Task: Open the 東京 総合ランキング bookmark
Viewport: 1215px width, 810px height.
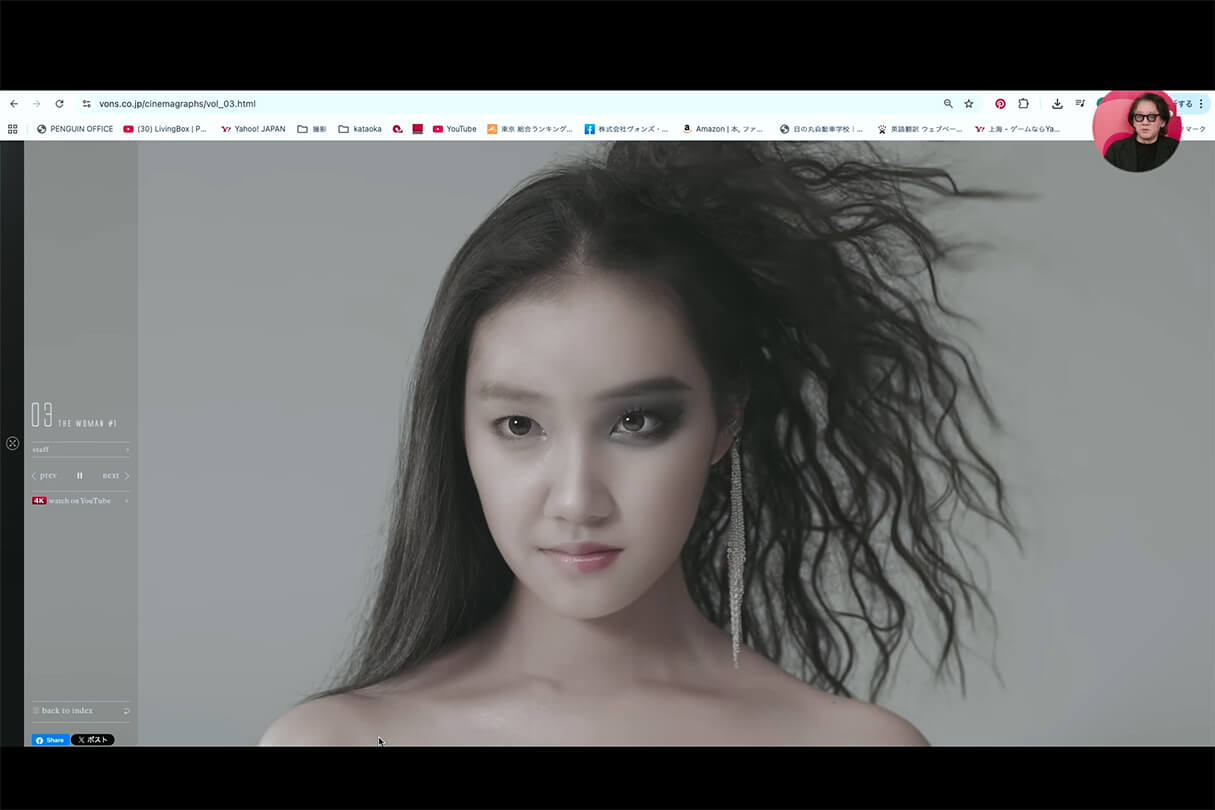Action: [530, 129]
